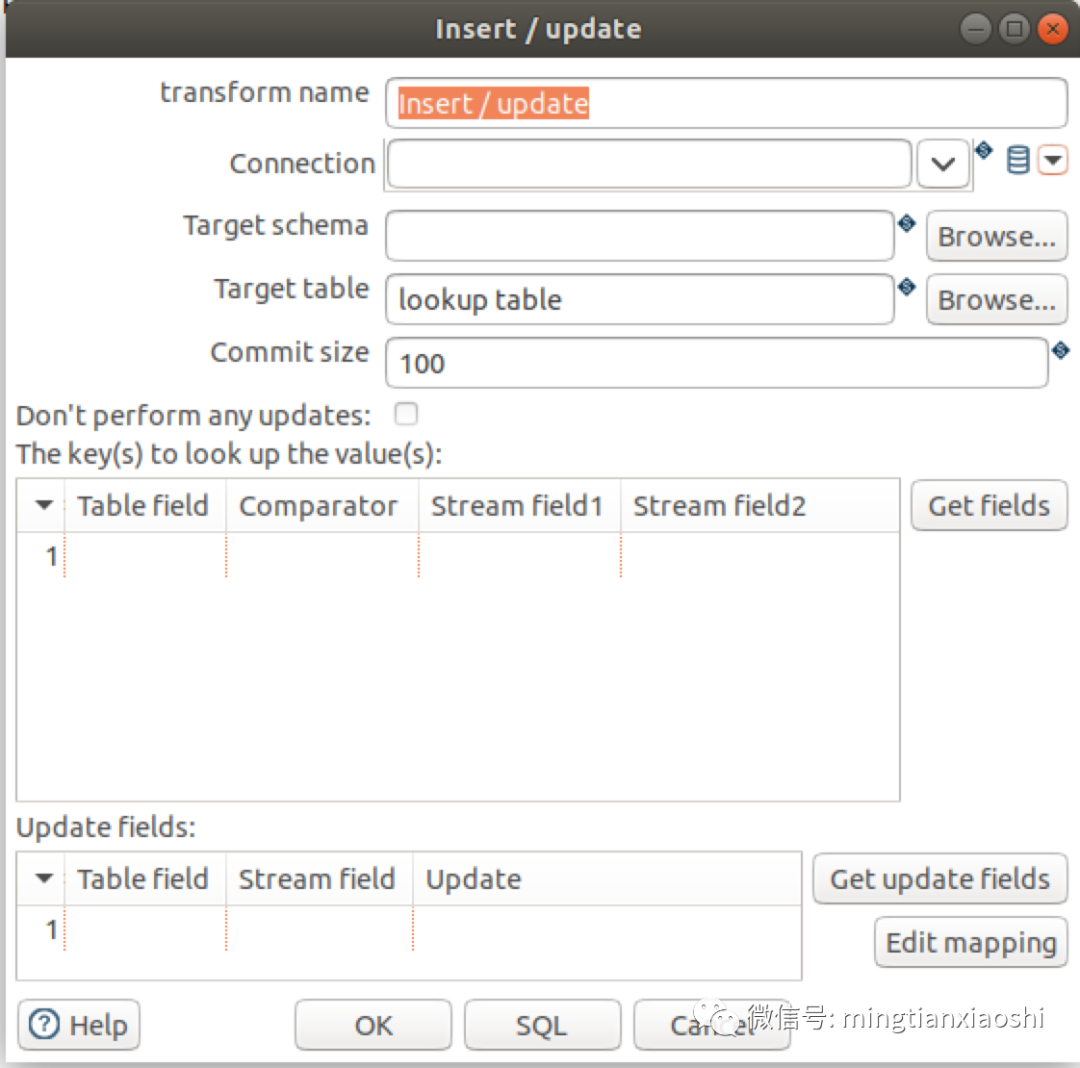Image resolution: width=1080 pixels, height=1068 pixels.
Task: Click the variable icon beside Target schema
Action: [907, 224]
